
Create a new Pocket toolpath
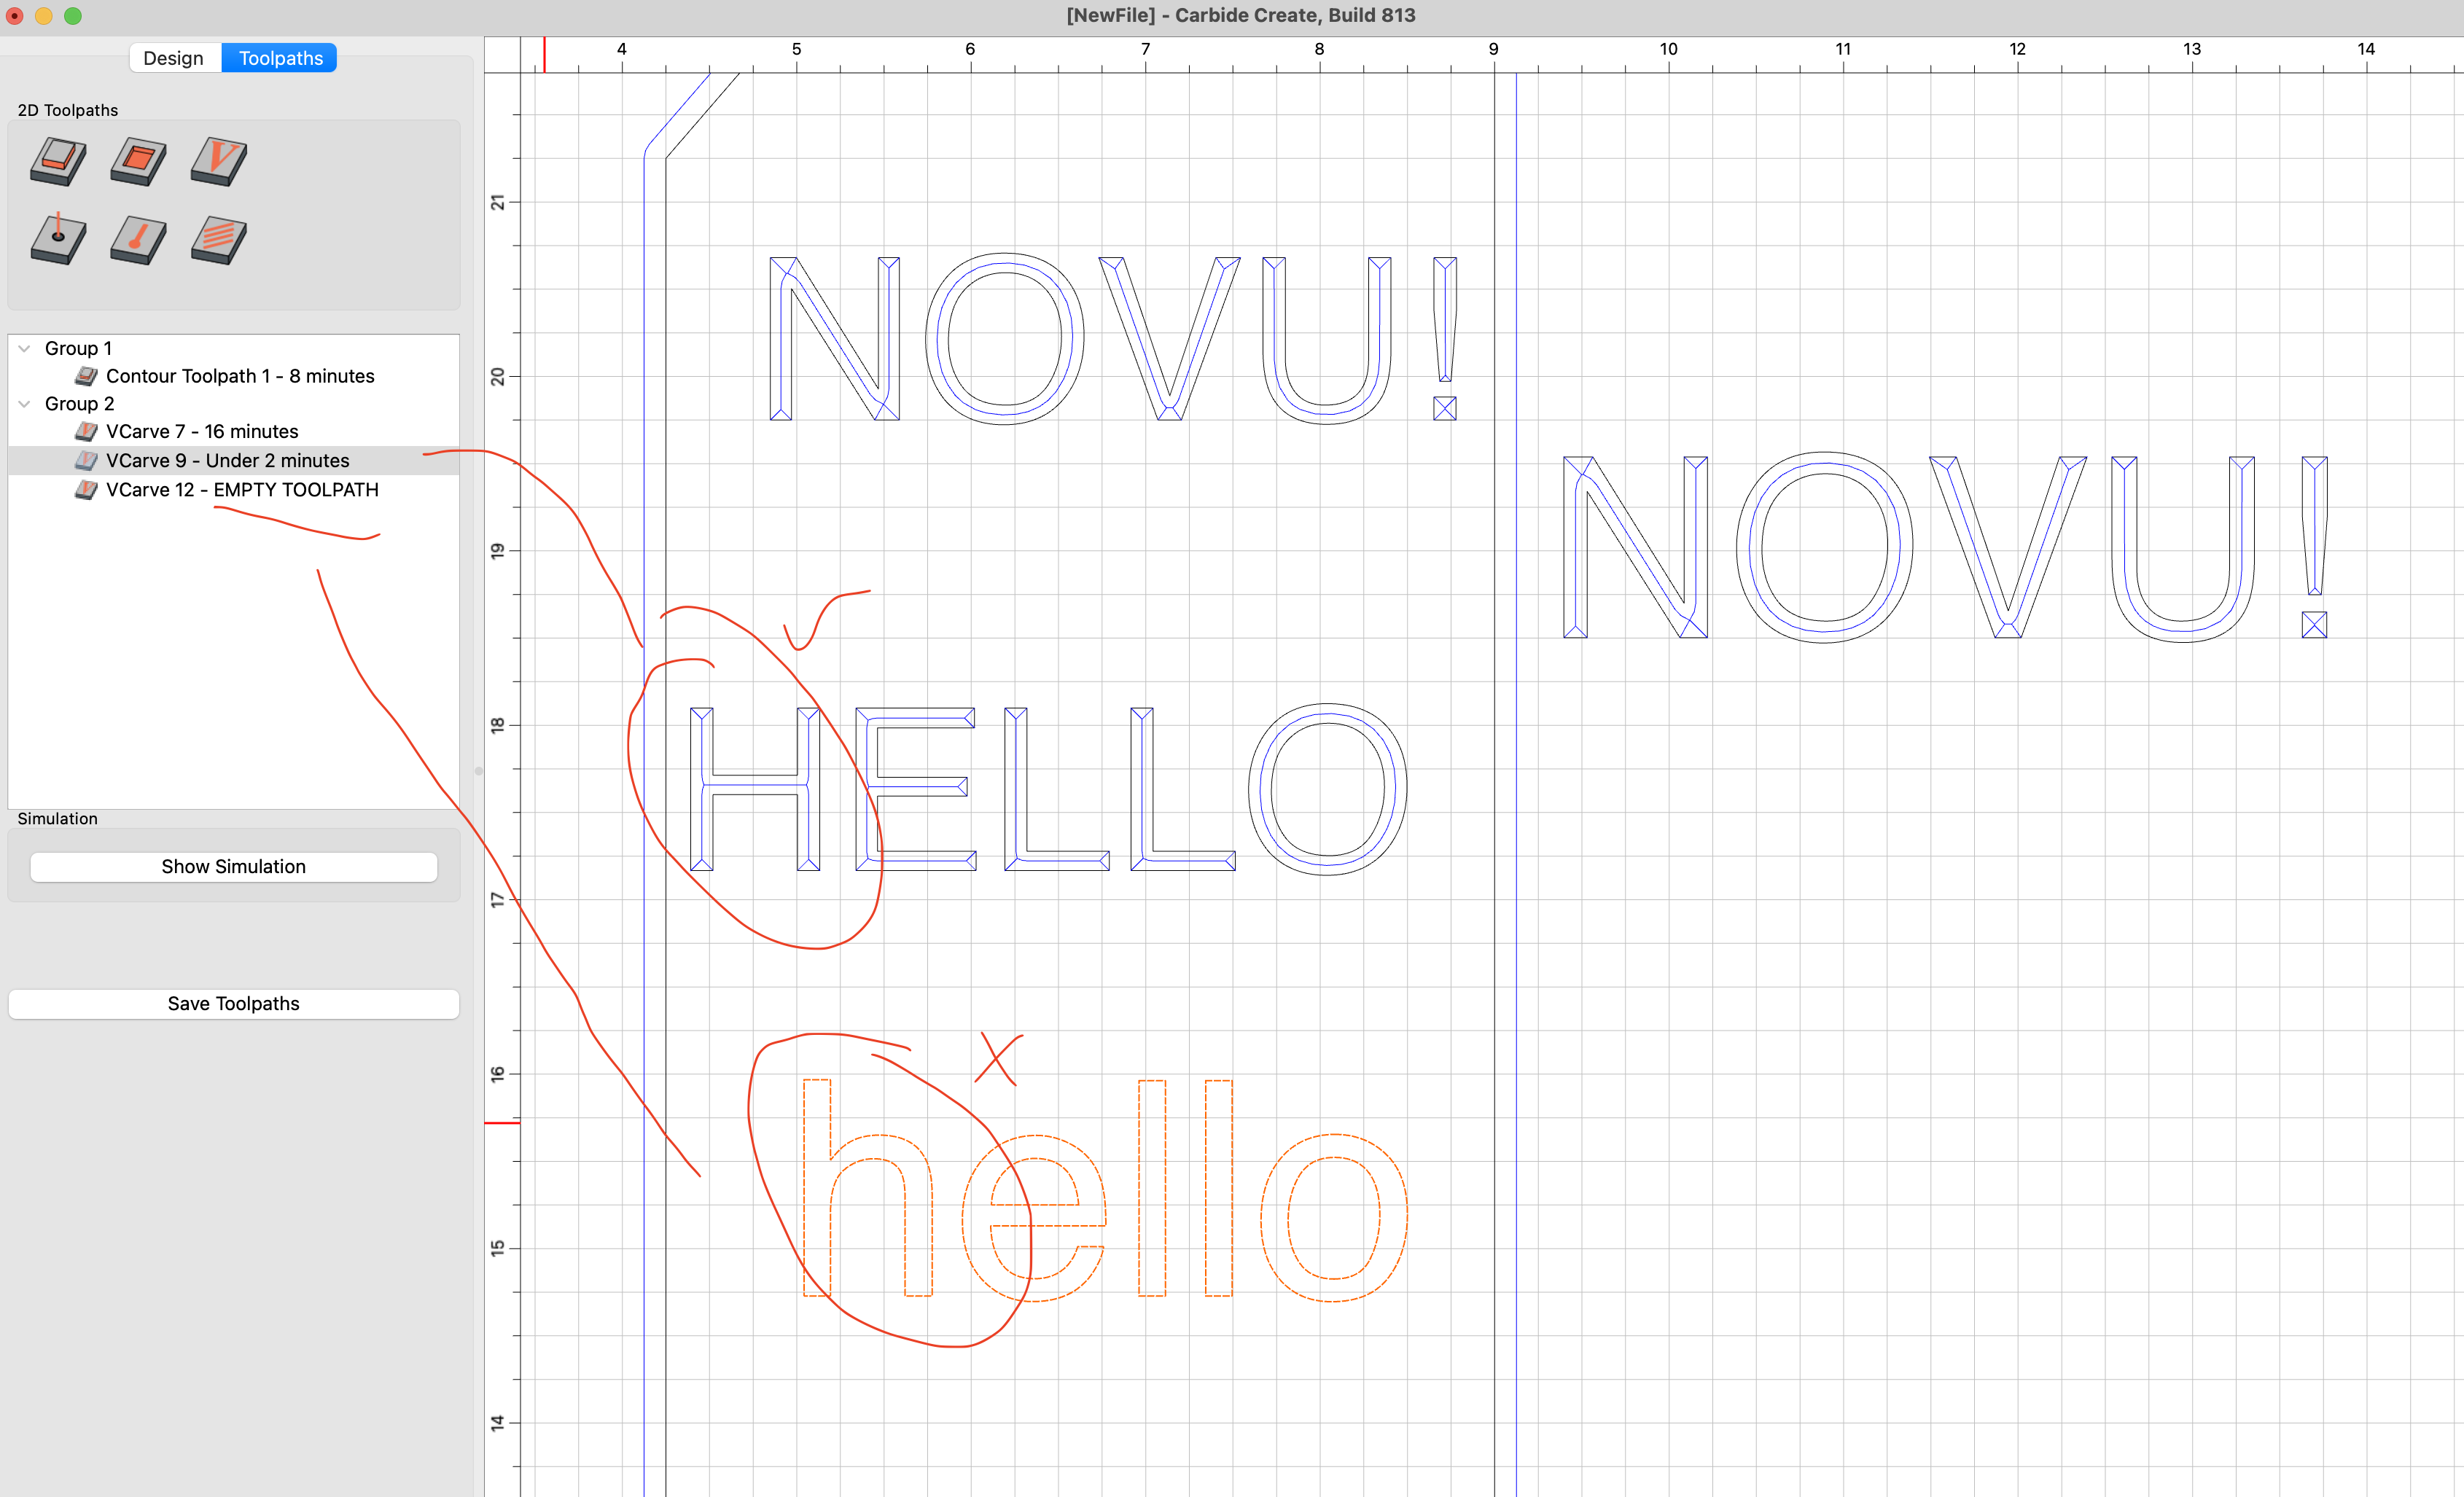point(138,162)
